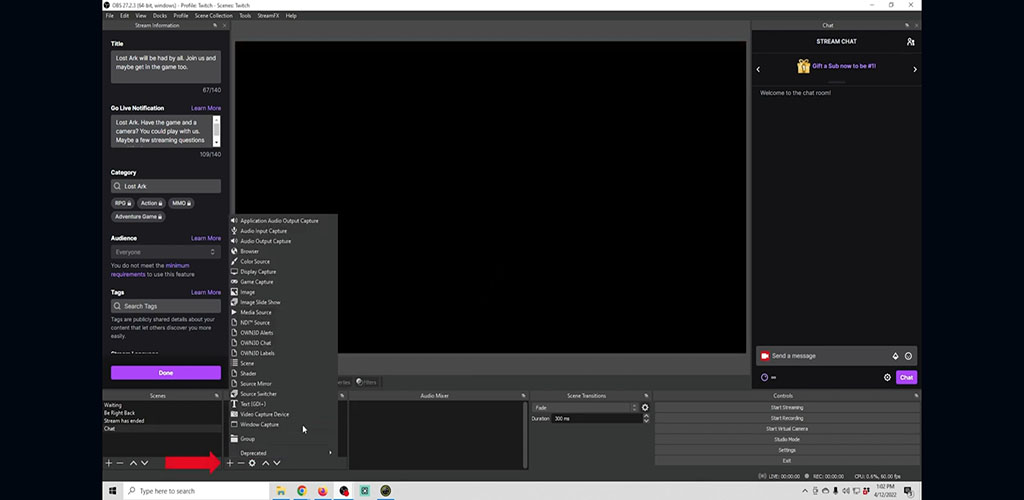1024x500 pixels.
Task: Open source properties gear icon
Action: click(x=252, y=463)
